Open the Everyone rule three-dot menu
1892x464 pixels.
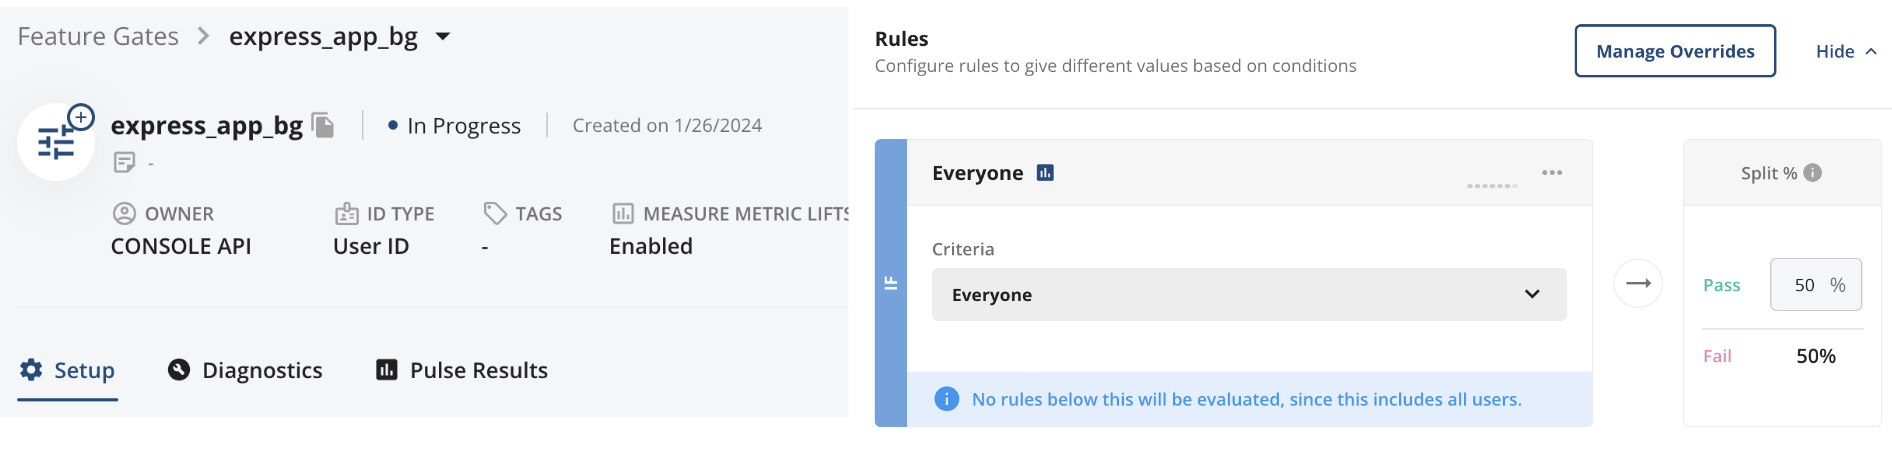1552,173
